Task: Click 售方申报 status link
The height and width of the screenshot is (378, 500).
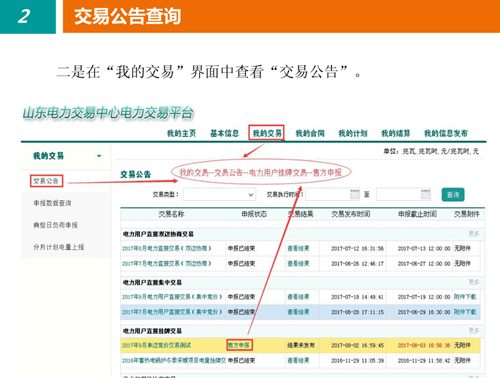Action: [239, 345]
